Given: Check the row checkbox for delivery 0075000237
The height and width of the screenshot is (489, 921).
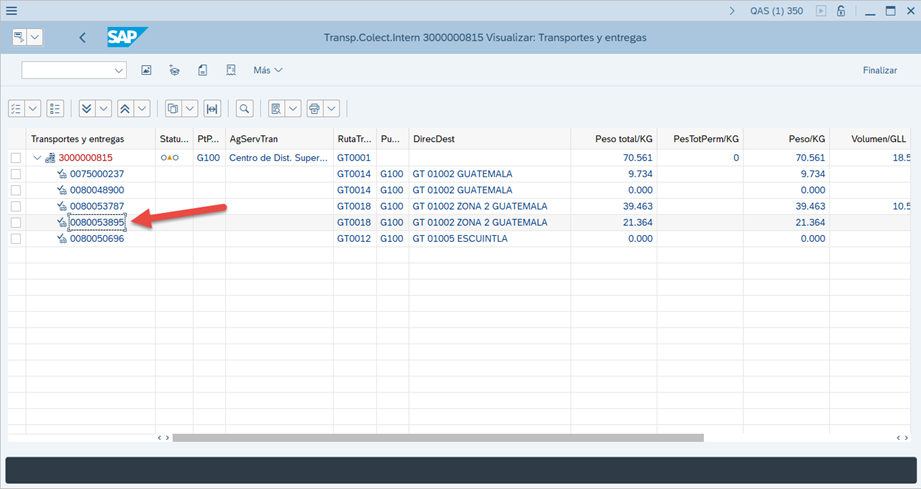Looking at the screenshot, I should pos(15,174).
